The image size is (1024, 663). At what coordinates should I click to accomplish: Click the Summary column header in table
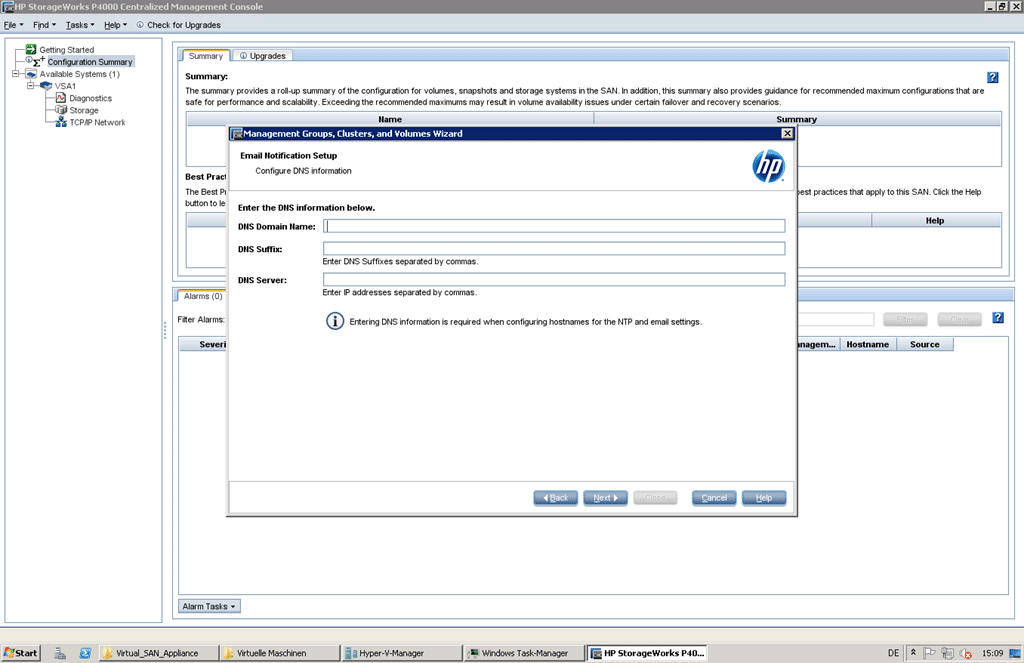coord(797,119)
